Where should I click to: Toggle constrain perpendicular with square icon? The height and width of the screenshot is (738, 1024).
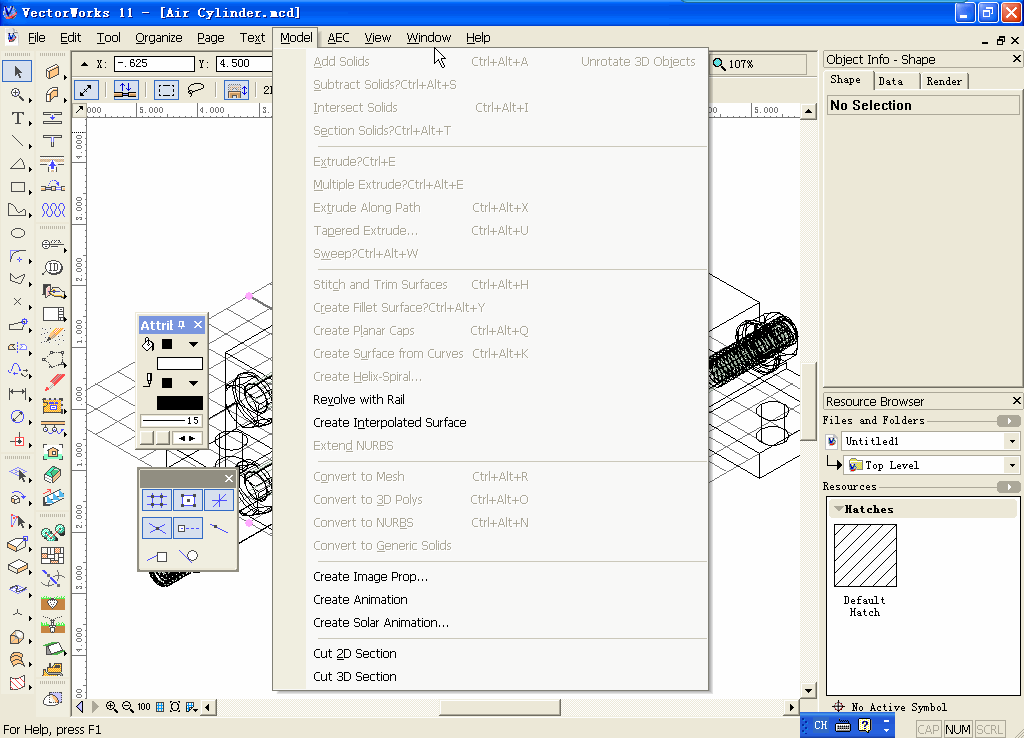[157, 556]
